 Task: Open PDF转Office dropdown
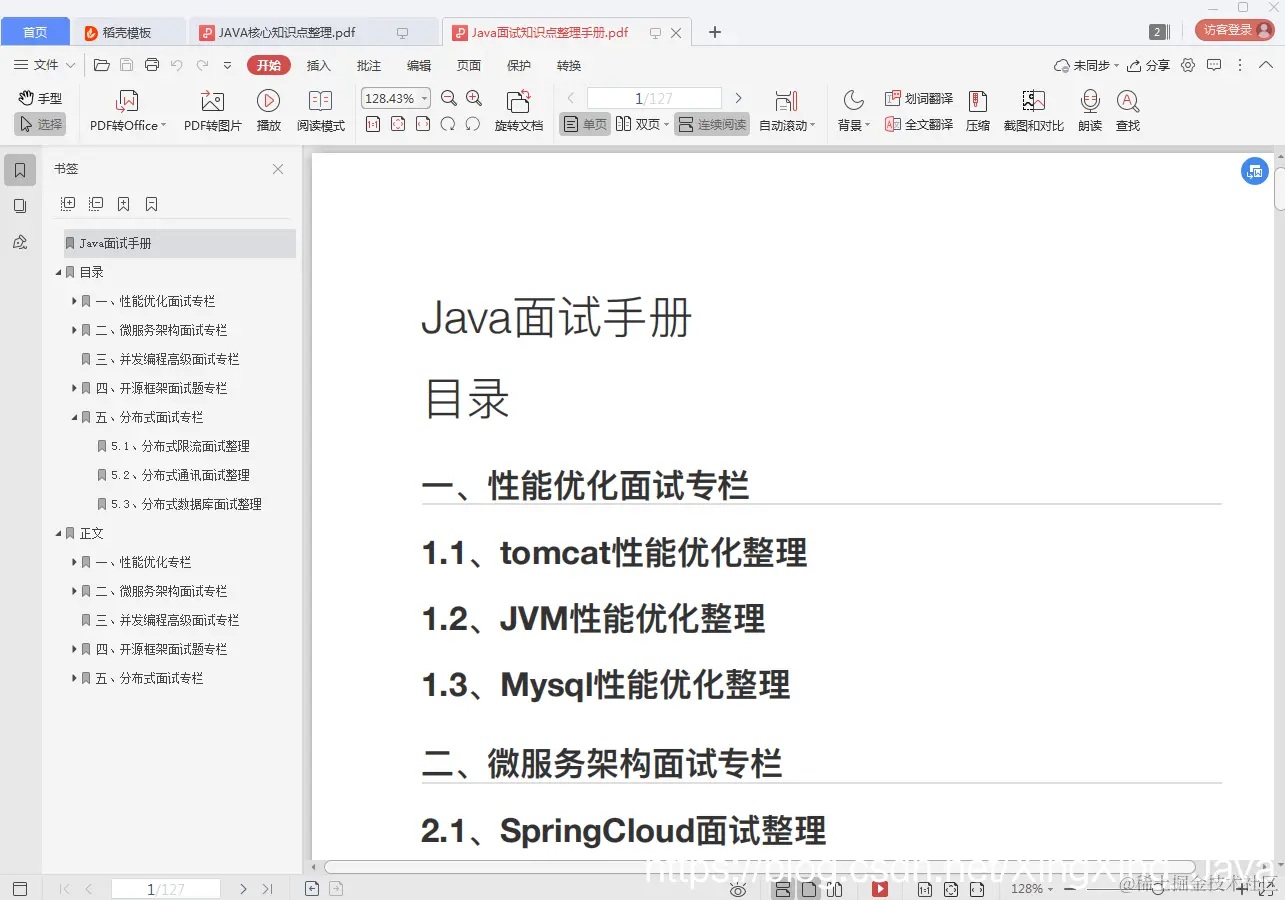click(x=127, y=110)
